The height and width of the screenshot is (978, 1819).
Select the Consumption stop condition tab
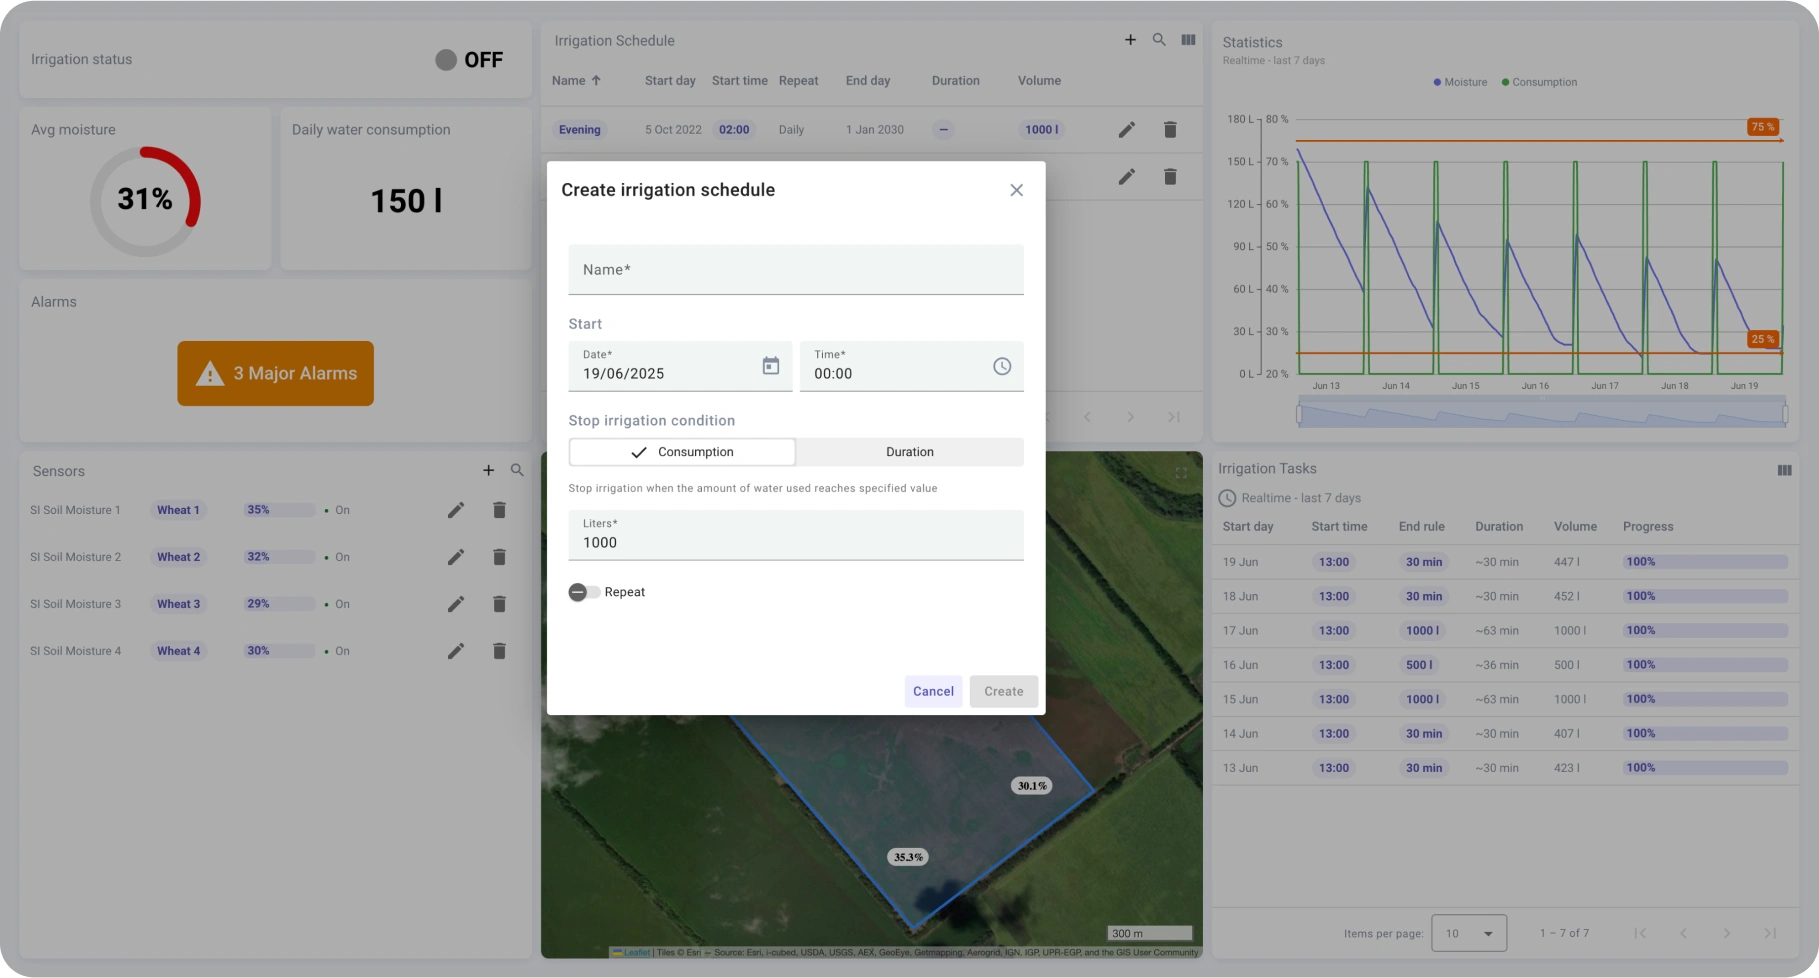683,452
